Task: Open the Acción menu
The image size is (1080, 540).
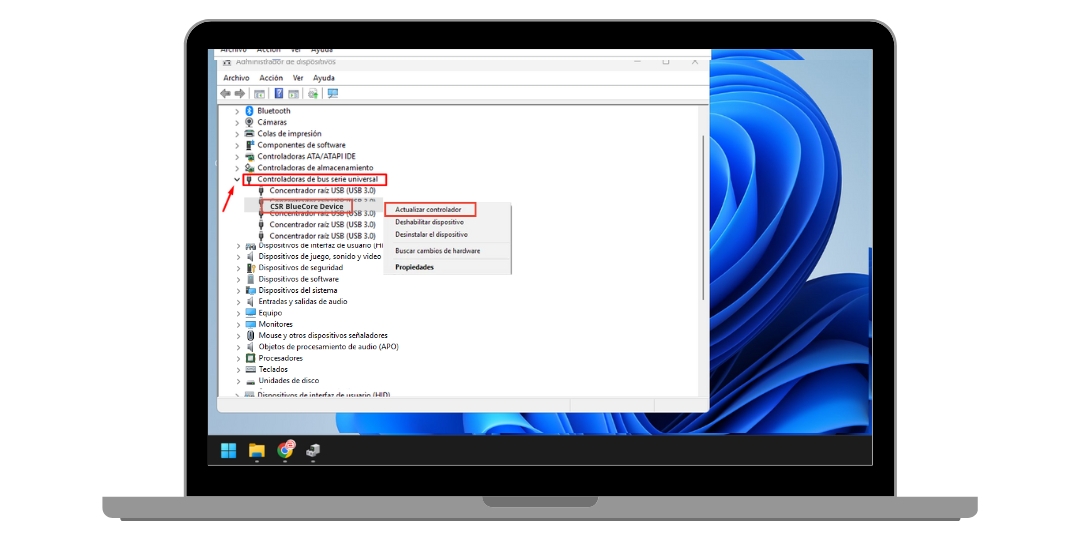Action: click(x=271, y=78)
